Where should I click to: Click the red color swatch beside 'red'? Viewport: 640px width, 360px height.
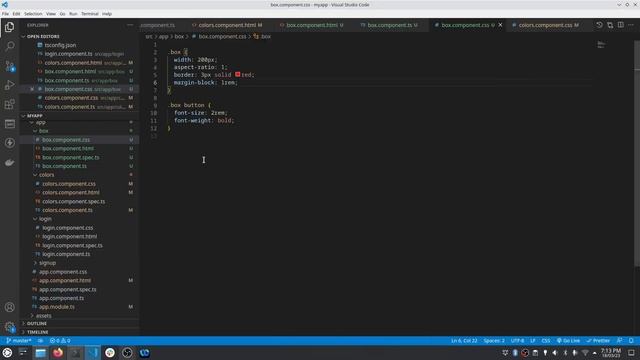click(238, 74)
